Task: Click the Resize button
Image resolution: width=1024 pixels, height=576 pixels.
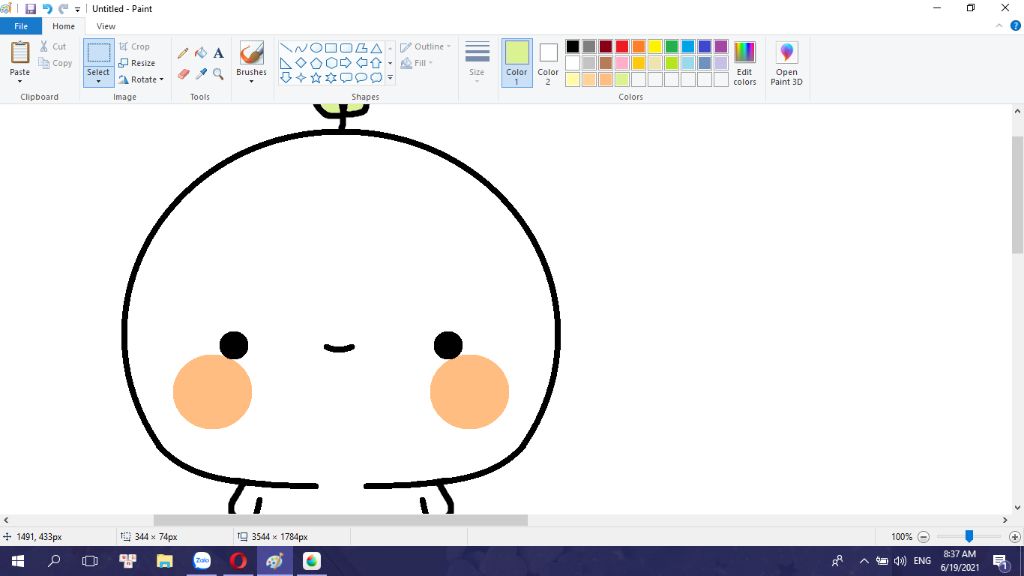Action: click(137, 63)
